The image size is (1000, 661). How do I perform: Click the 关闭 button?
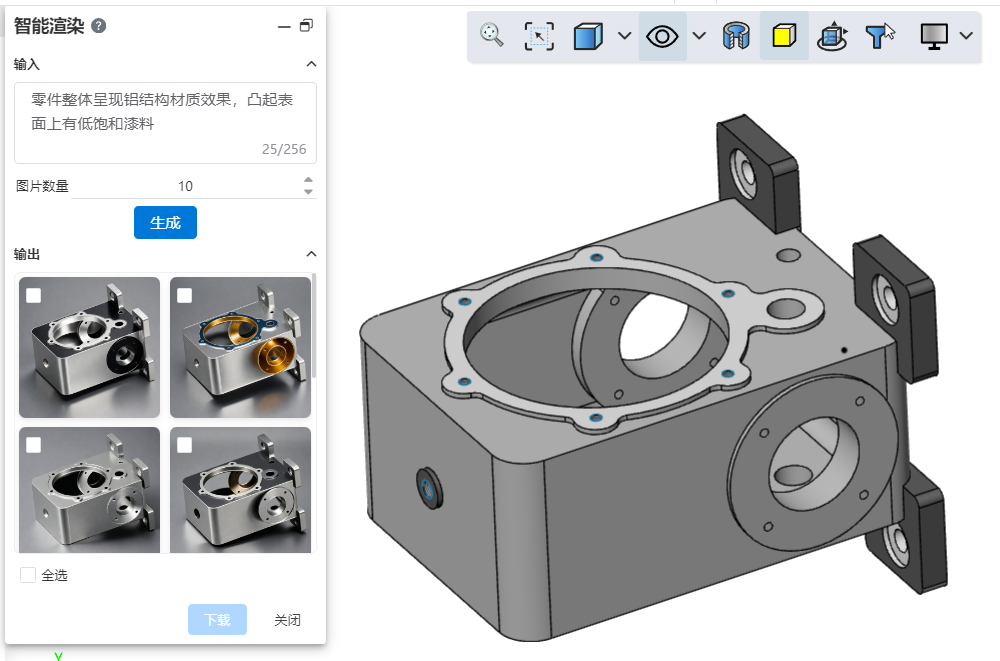(x=287, y=620)
